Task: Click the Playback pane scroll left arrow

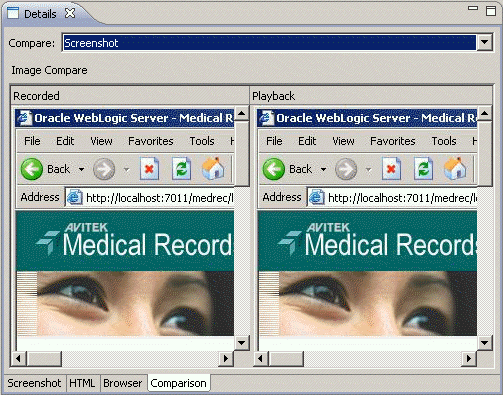Action: [x=261, y=359]
